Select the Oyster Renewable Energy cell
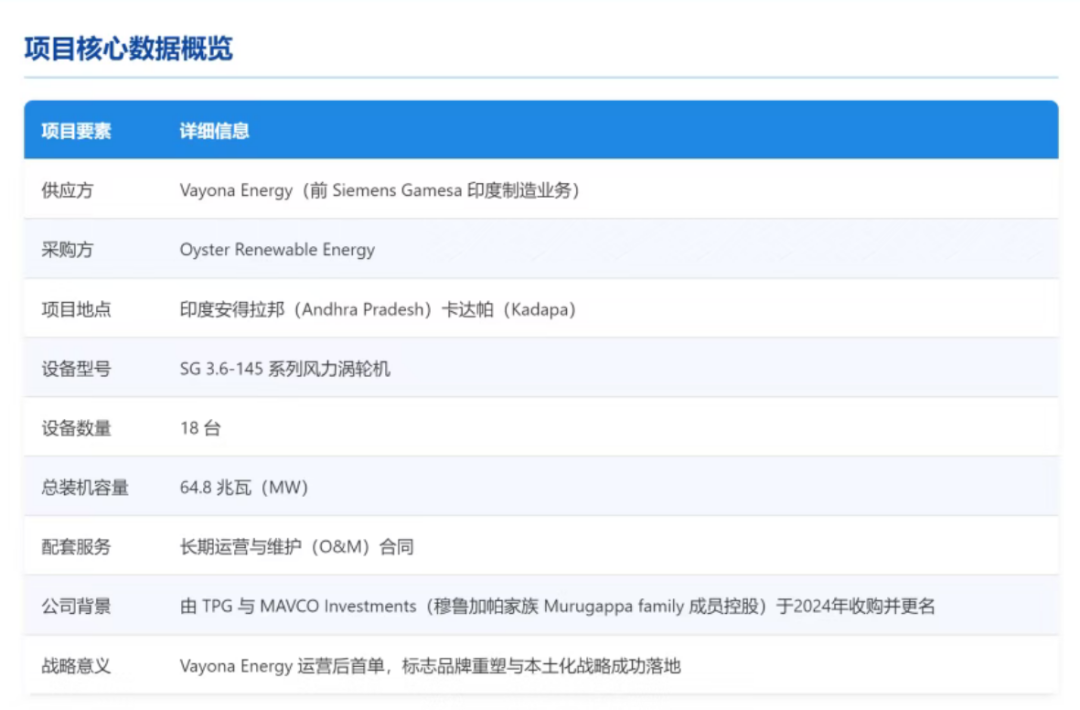The height and width of the screenshot is (710, 1080). (277, 250)
